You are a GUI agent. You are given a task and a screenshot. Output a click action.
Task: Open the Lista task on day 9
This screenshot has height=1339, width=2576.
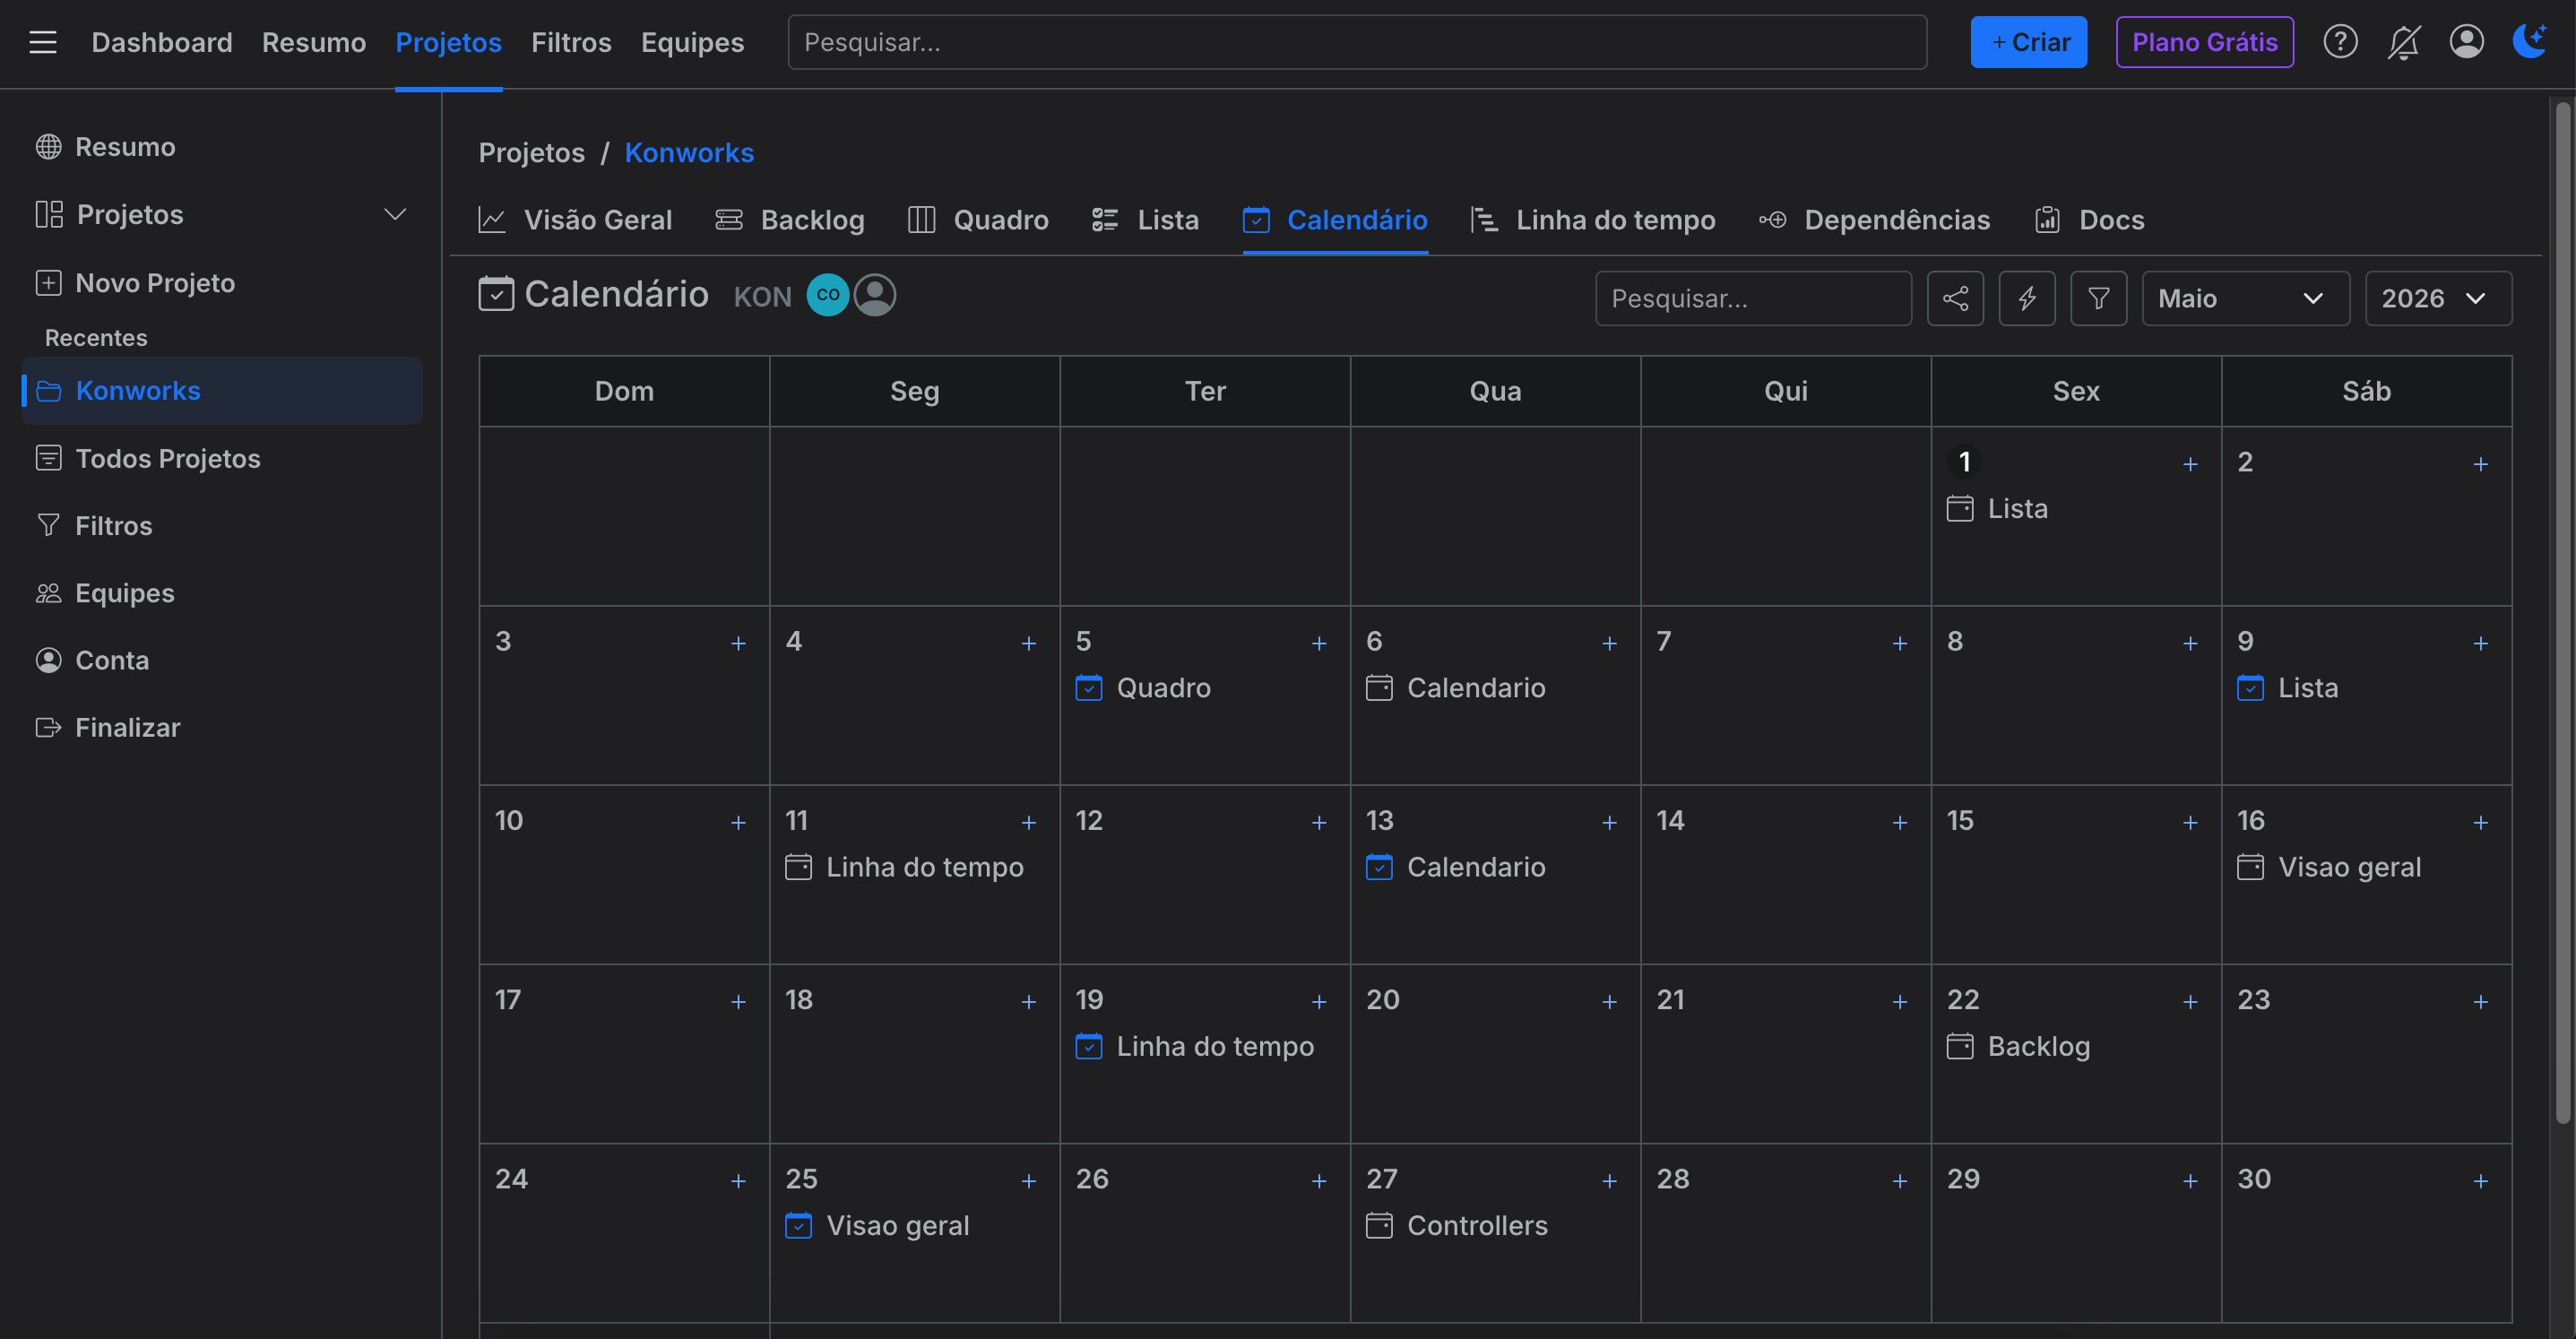click(x=2288, y=688)
